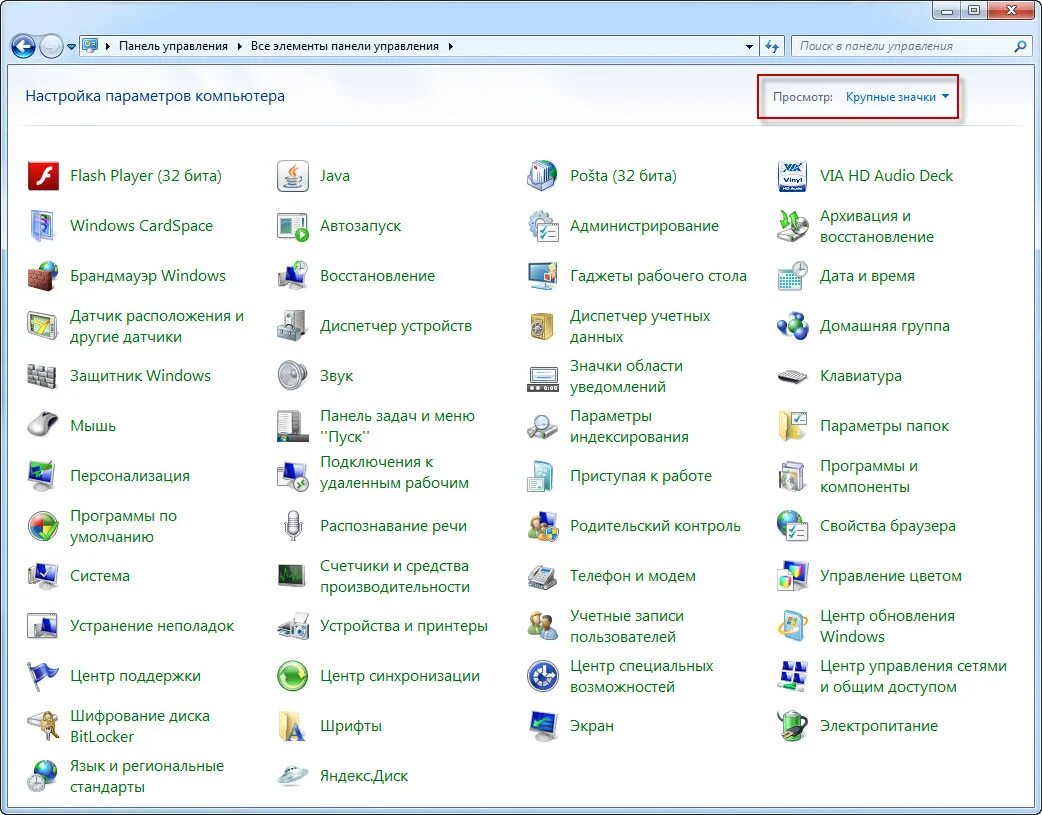Open the Клавиатура keyboard icon

tap(792, 376)
